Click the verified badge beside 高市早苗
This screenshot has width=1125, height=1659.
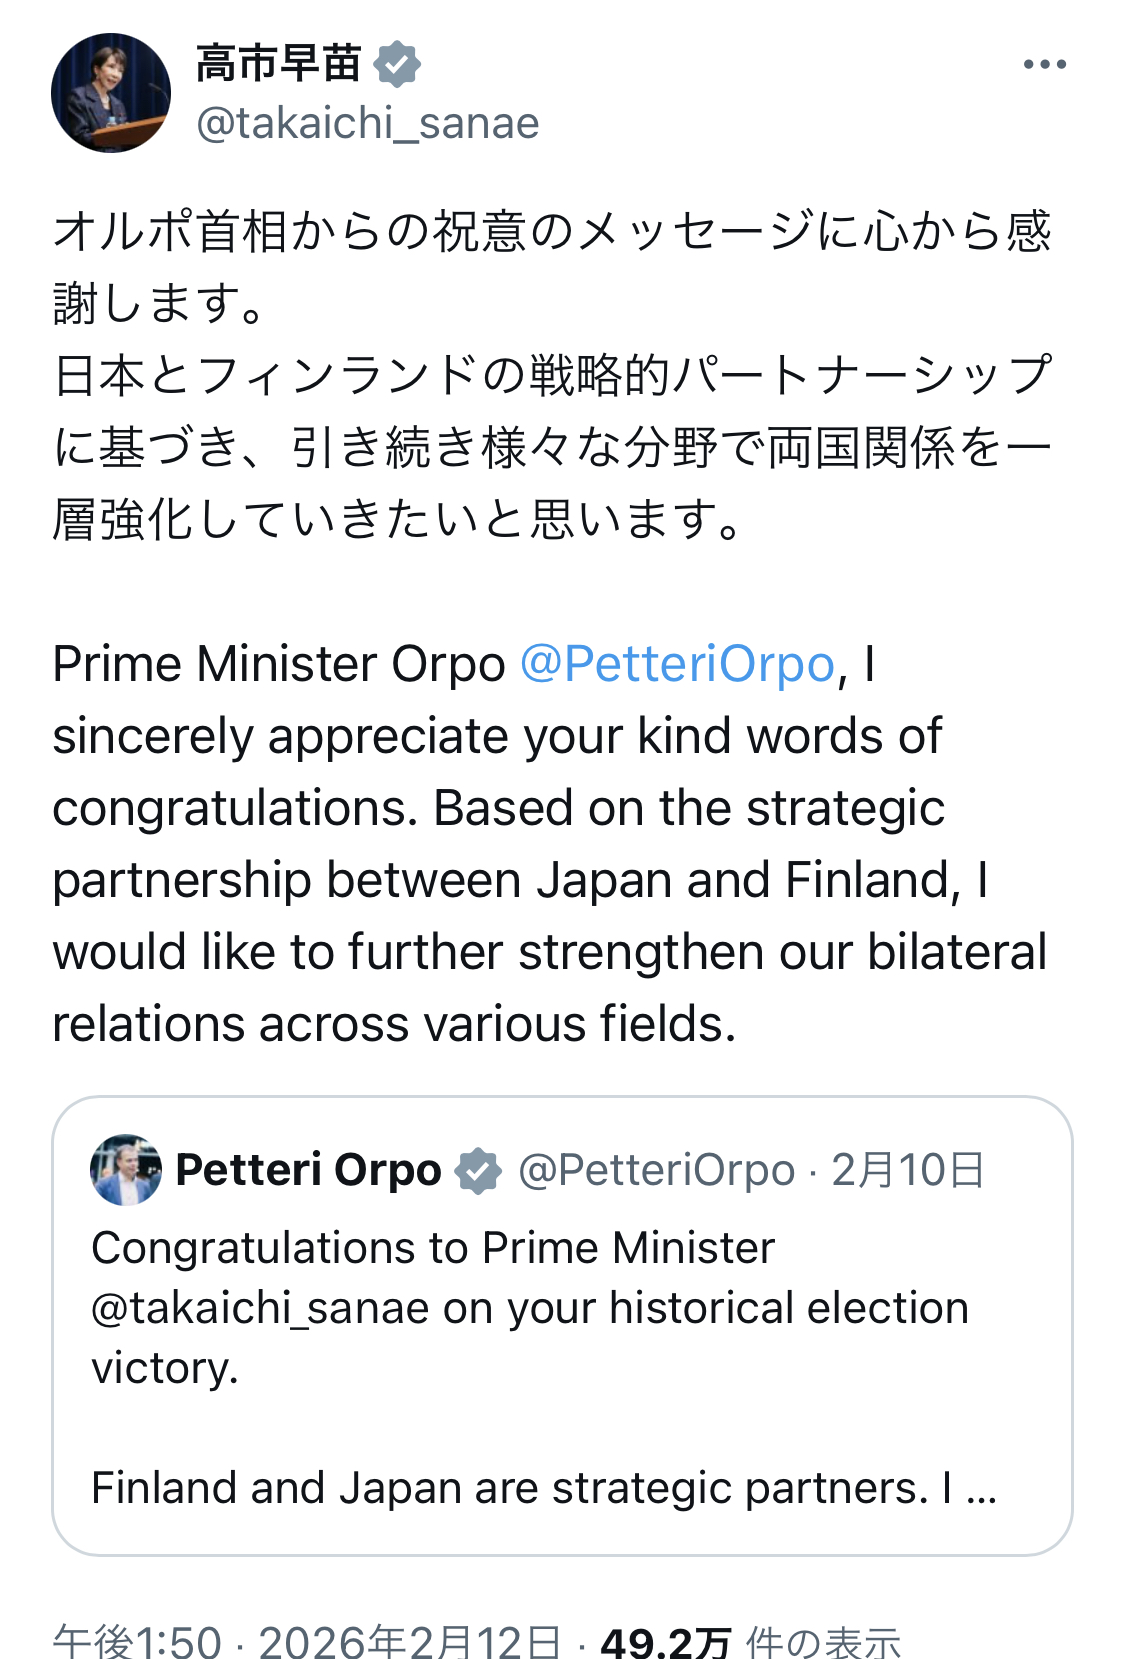[x=397, y=64]
